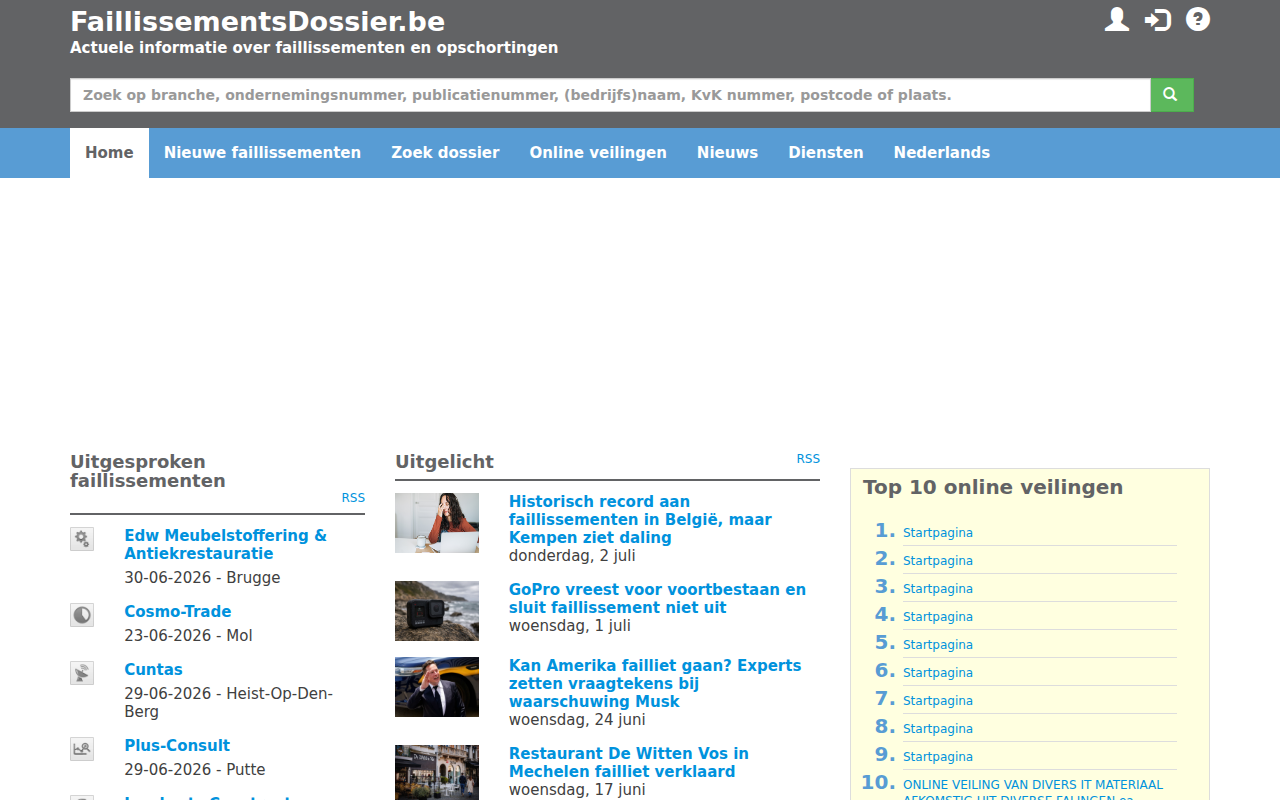Click the date woensdag, 24 juni
The width and height of the screenshot is (1280, 800).
click(577, 720)
